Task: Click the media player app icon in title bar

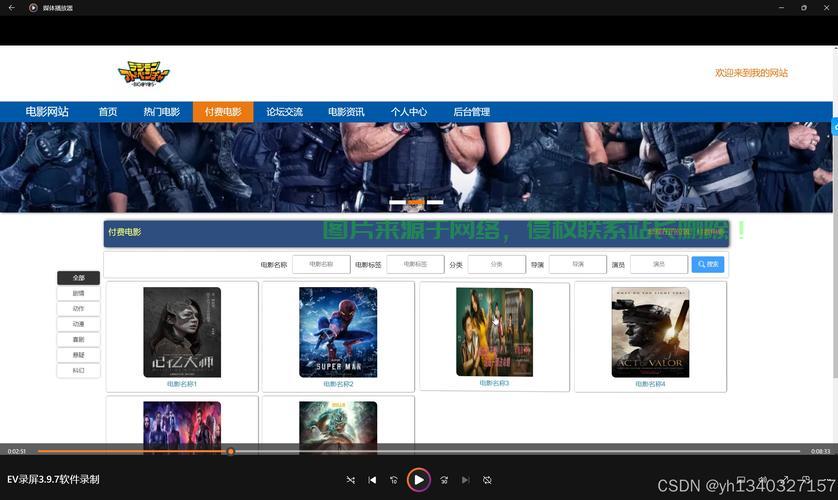Action: 33,7
